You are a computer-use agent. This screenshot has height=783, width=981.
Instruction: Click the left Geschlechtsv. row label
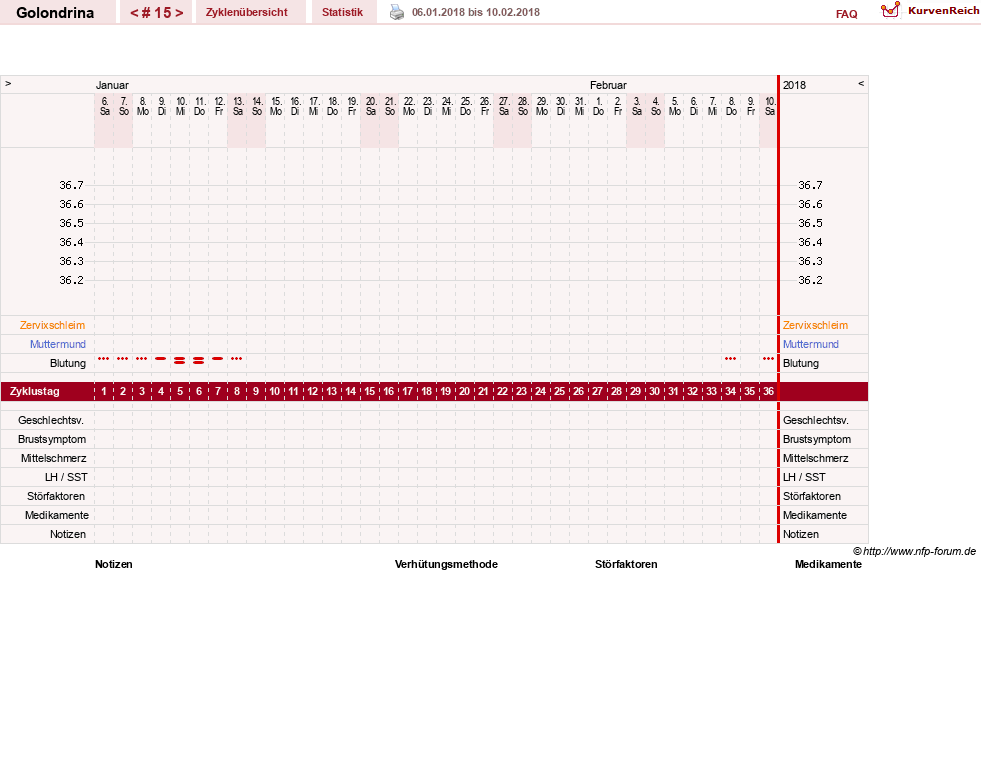[x=51, y=420]
